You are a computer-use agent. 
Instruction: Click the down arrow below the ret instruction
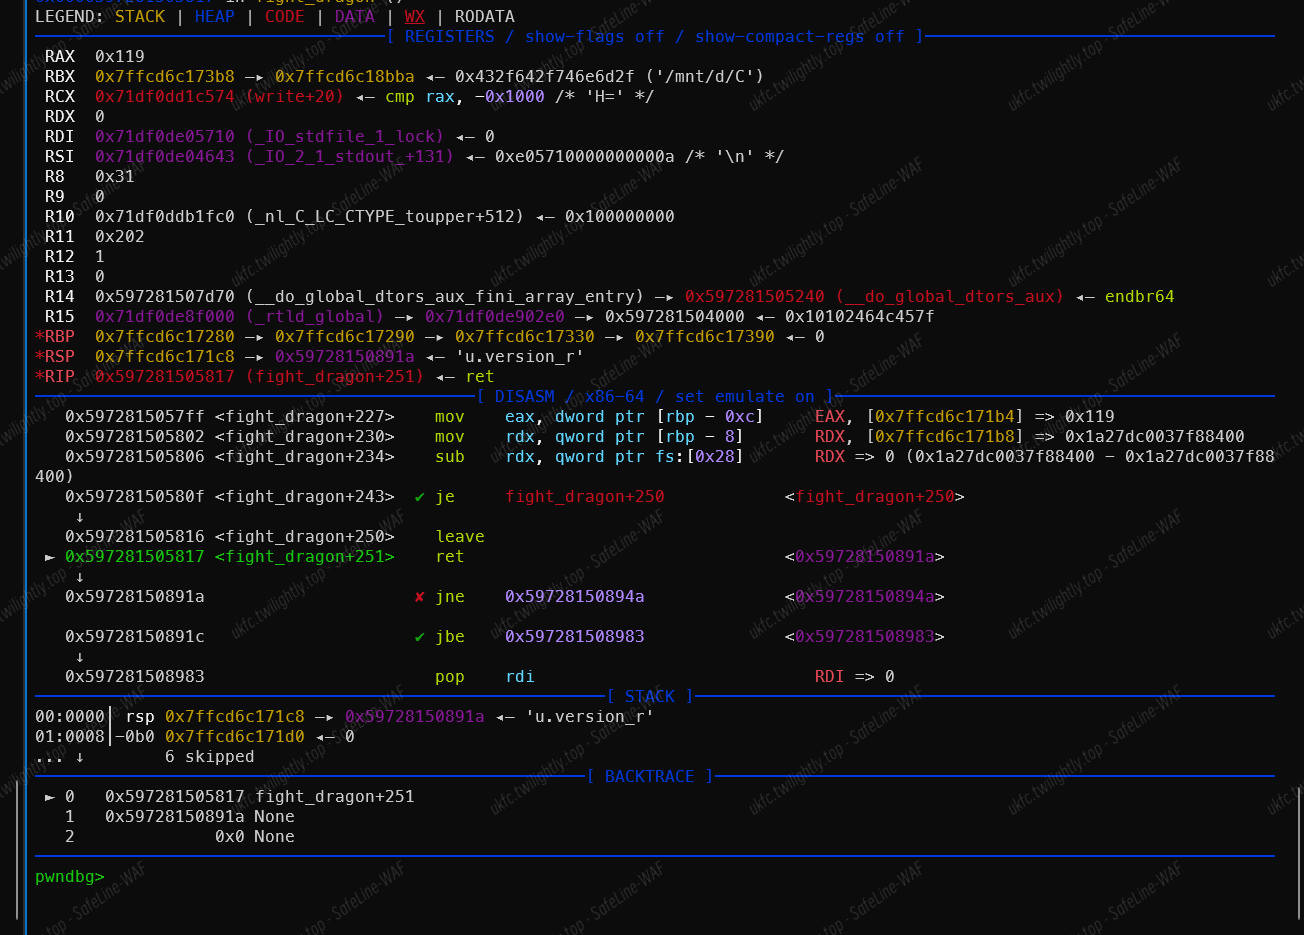coord(80,577)
